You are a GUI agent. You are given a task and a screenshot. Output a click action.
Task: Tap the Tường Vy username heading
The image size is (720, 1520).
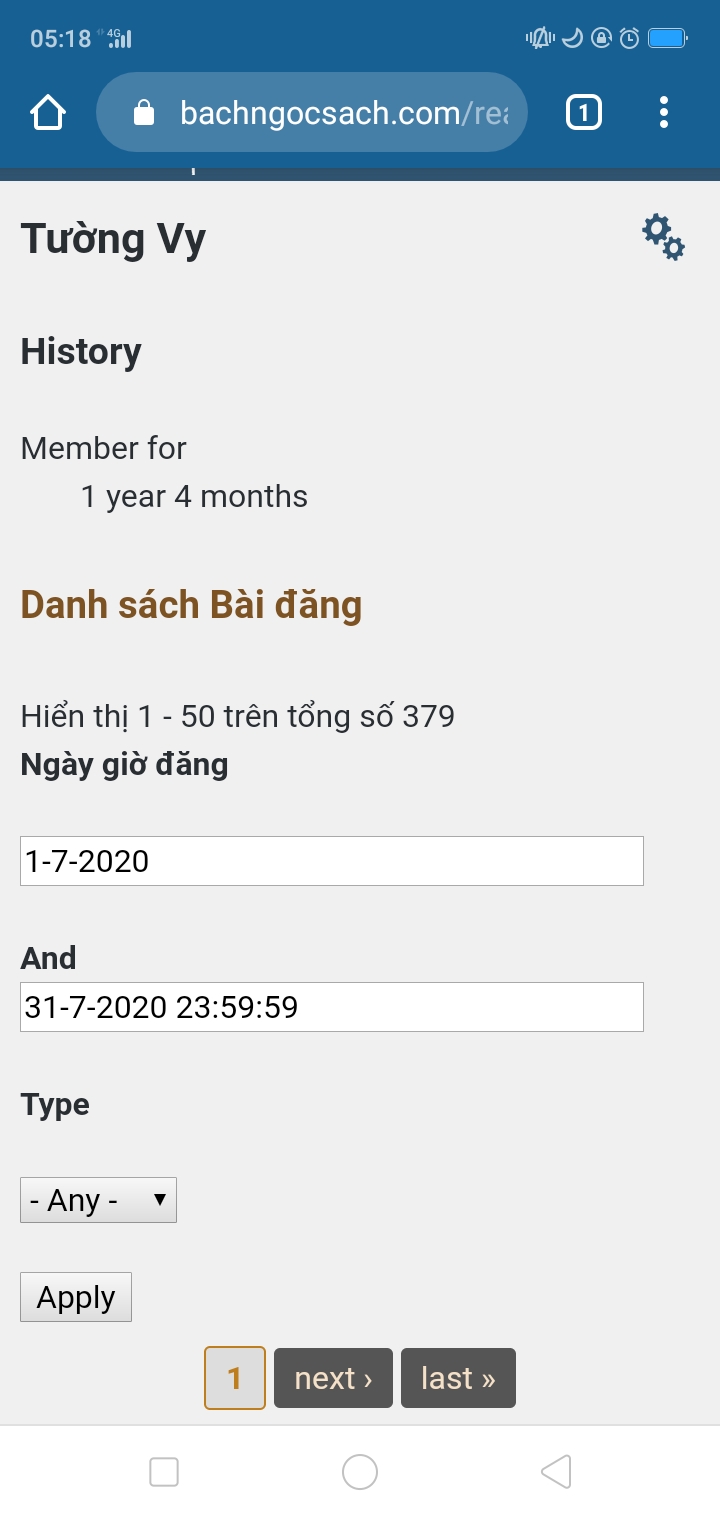[x=113, y=239]
